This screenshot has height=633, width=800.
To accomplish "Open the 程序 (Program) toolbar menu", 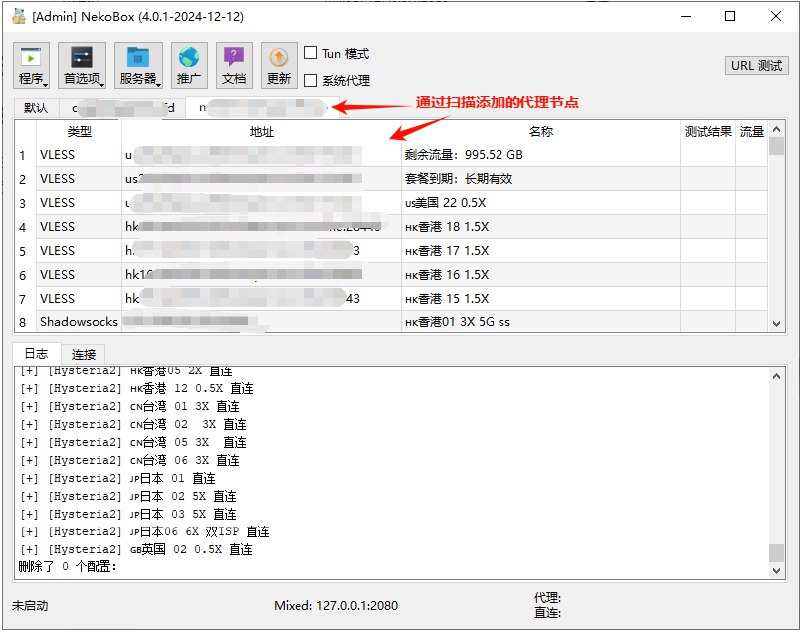I will pos(31,66).
